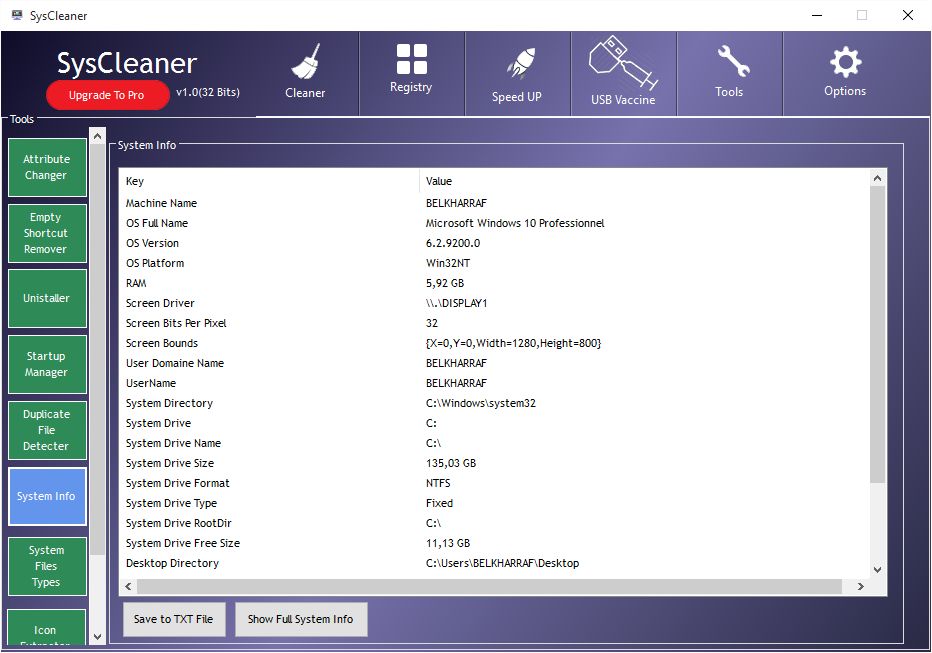Select the System Directory row
Screen dimensions: 932x653
[x=495, y=403]
